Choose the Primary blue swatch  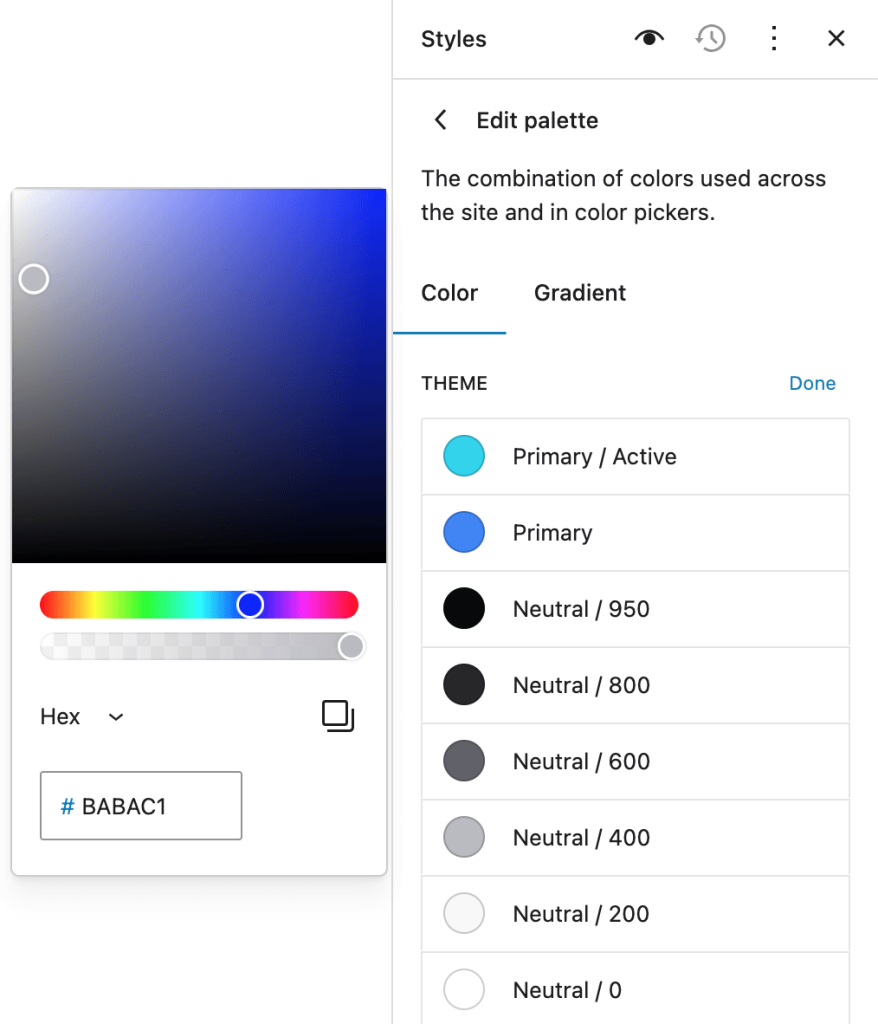tap(464, 532)
